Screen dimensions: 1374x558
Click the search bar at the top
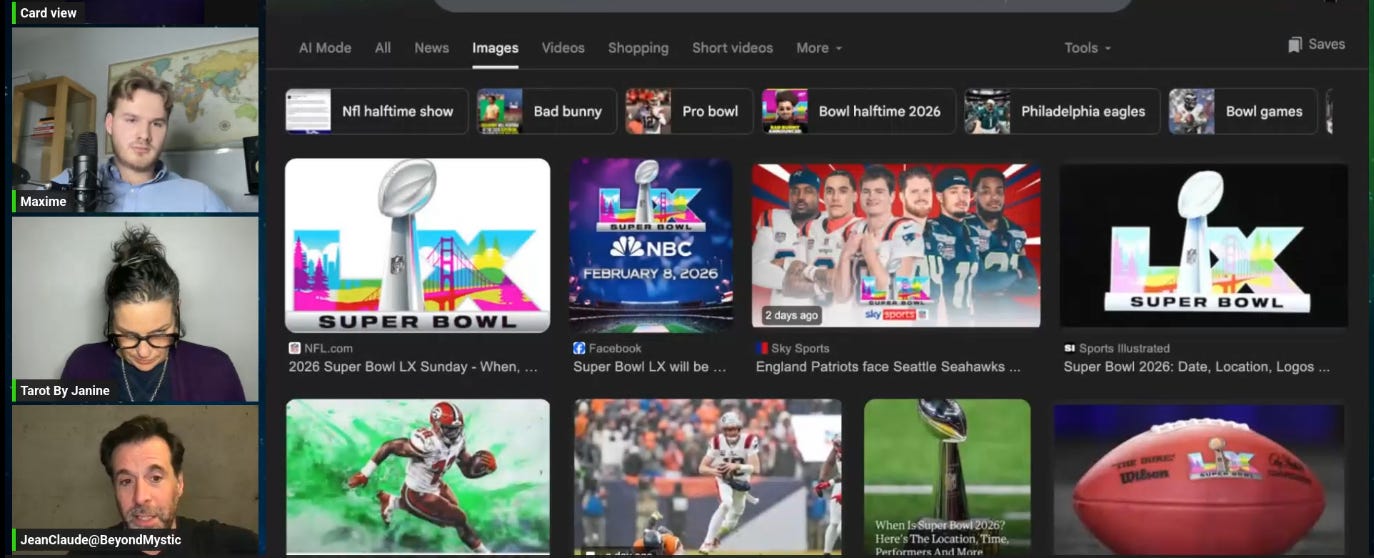(783, 5)
